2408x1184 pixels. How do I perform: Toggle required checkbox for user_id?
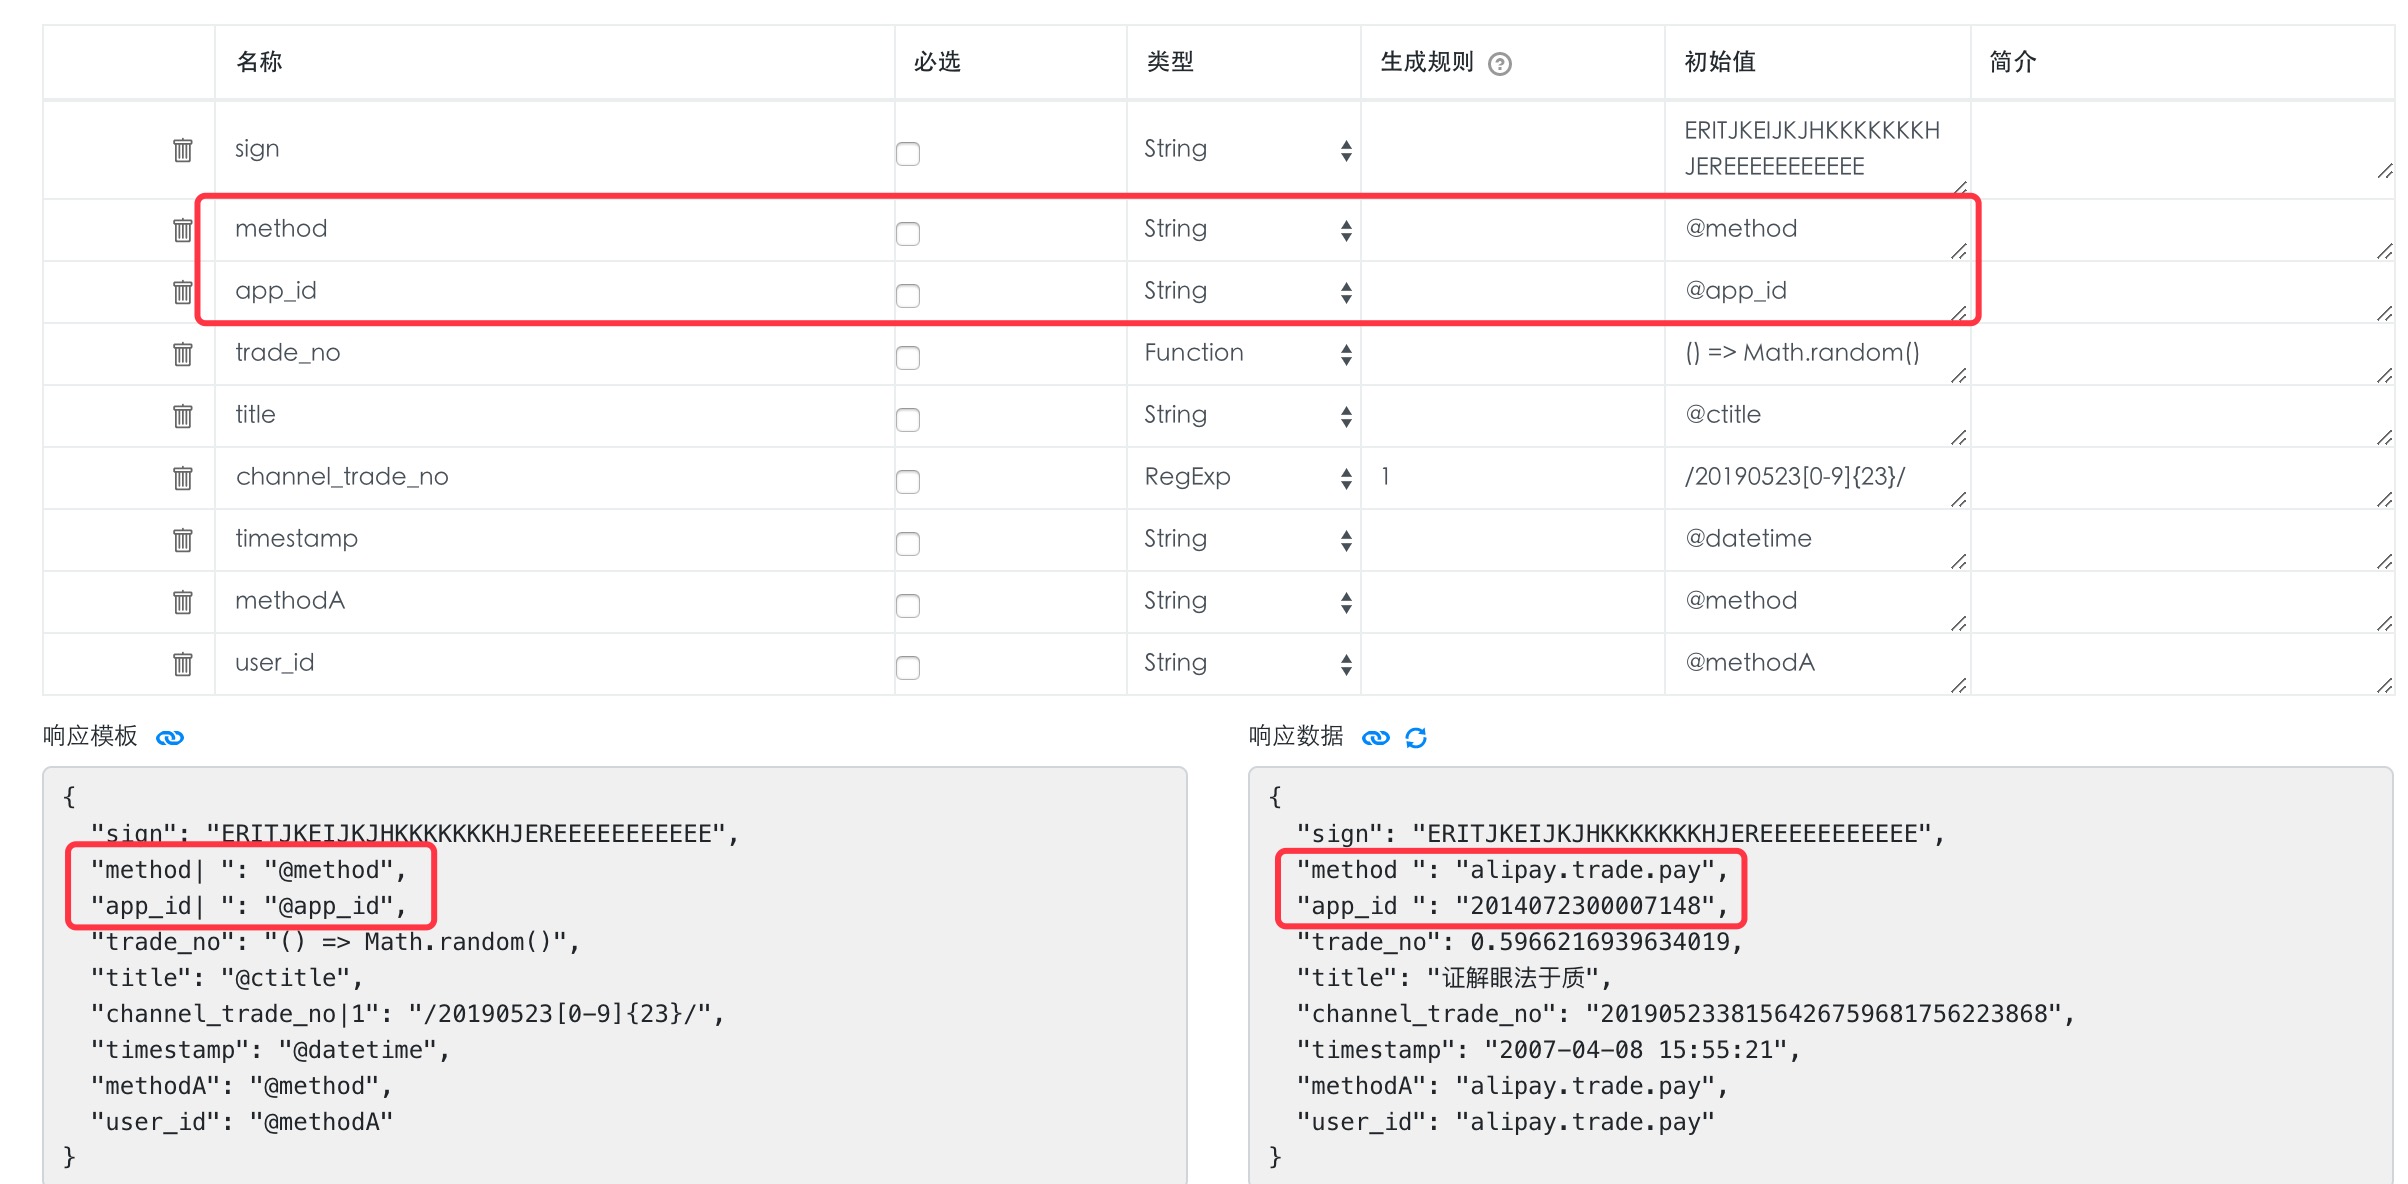(x=908, y=667)
